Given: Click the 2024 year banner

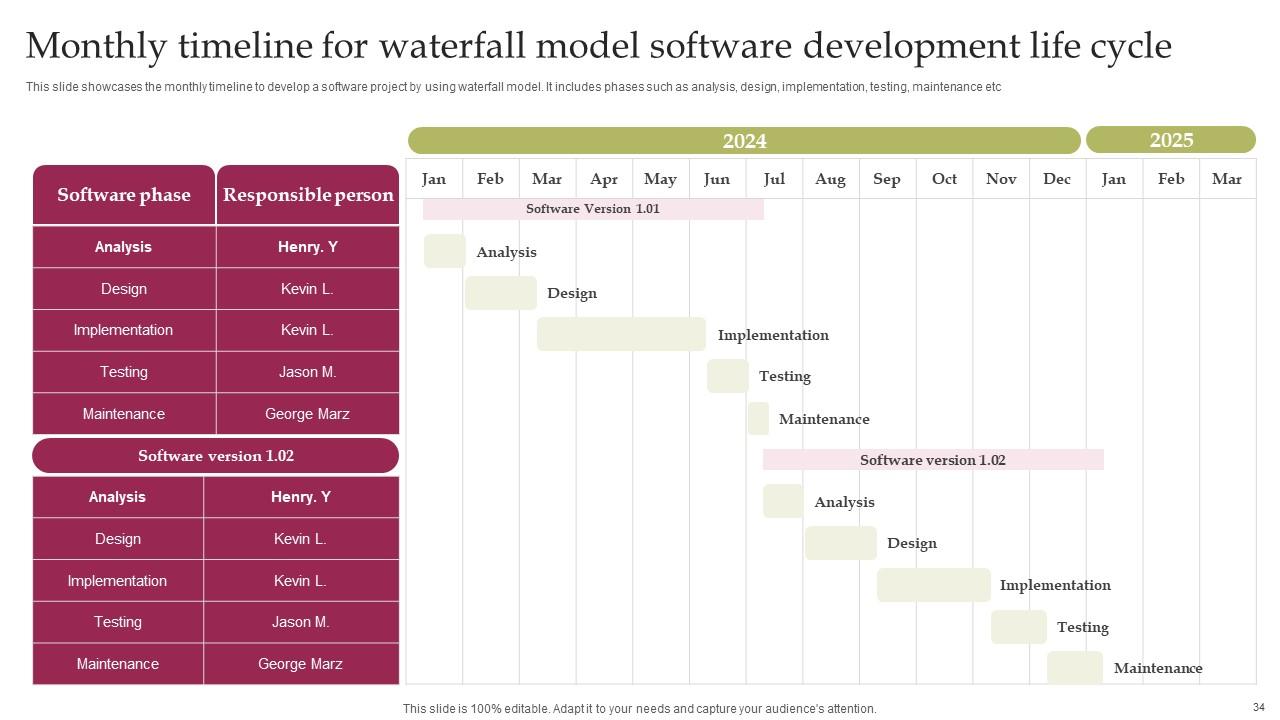Looking at the screenshot, I should coord(744,141).
